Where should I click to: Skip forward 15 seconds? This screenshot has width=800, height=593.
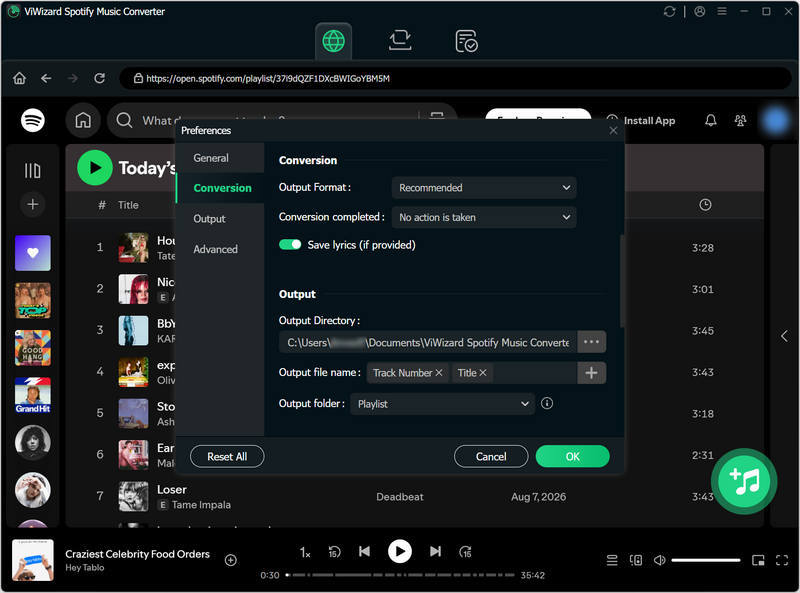point(465,552)
